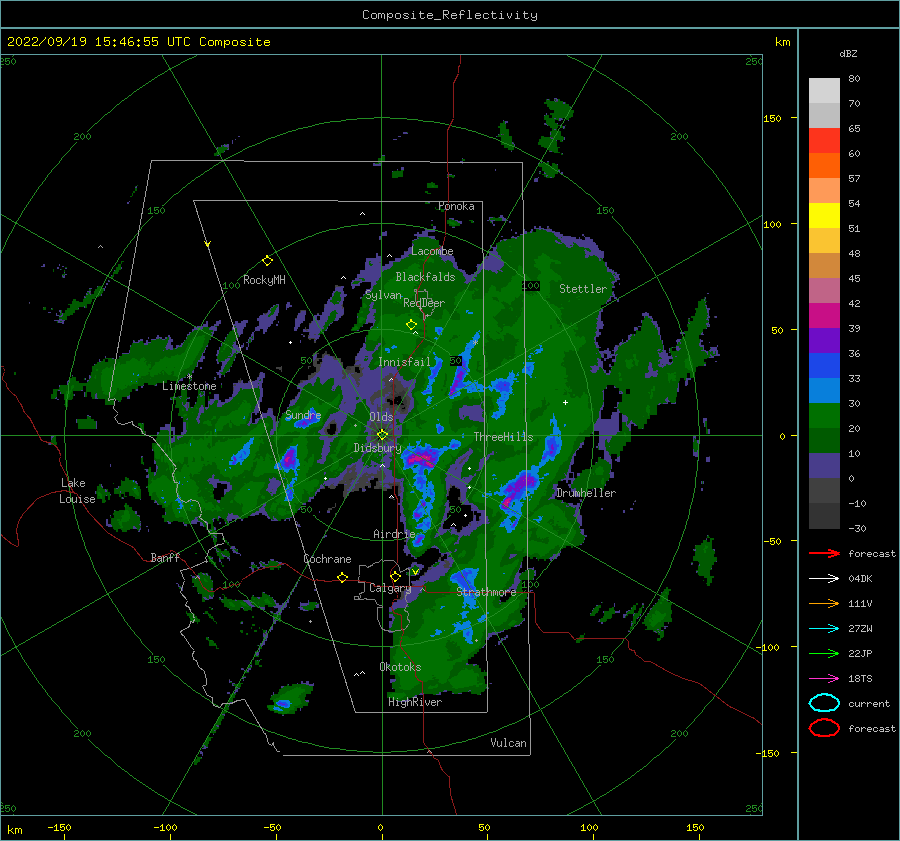This screenshot has width=900, height=841.
Task: Click the ThreeHills city label
Action: pos(503,437)
